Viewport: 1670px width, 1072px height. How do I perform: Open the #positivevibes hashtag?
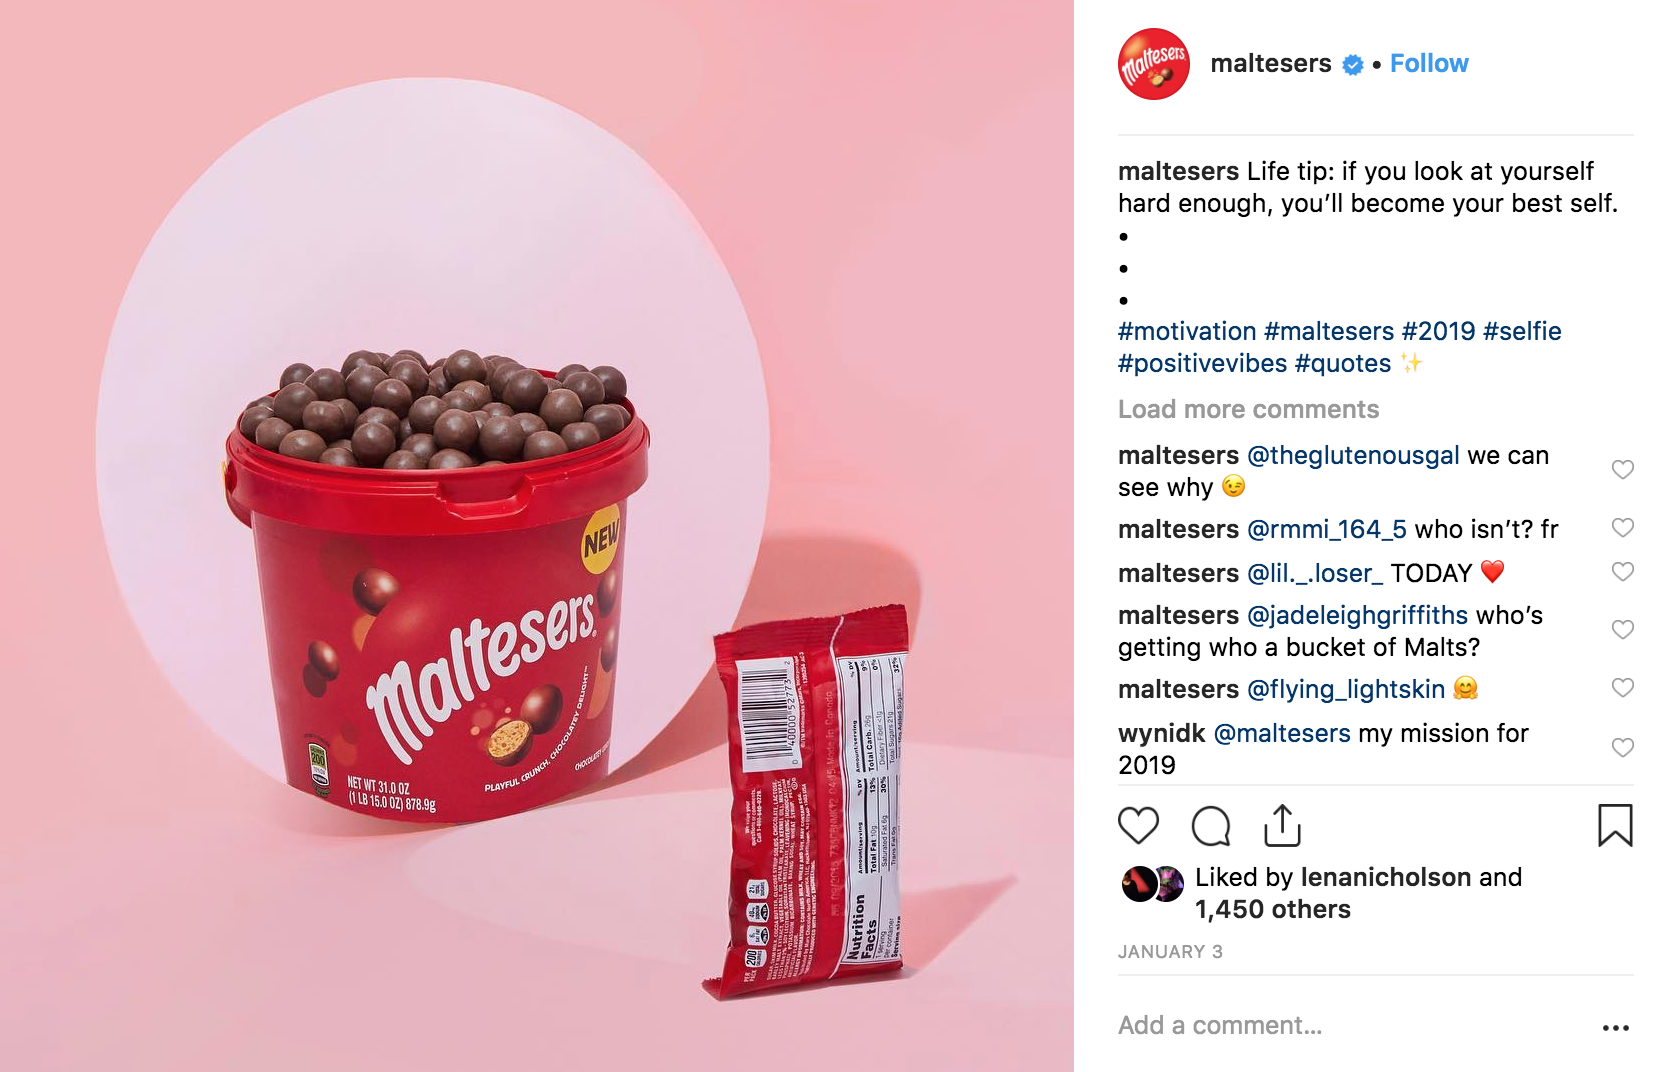point(1202,363)
